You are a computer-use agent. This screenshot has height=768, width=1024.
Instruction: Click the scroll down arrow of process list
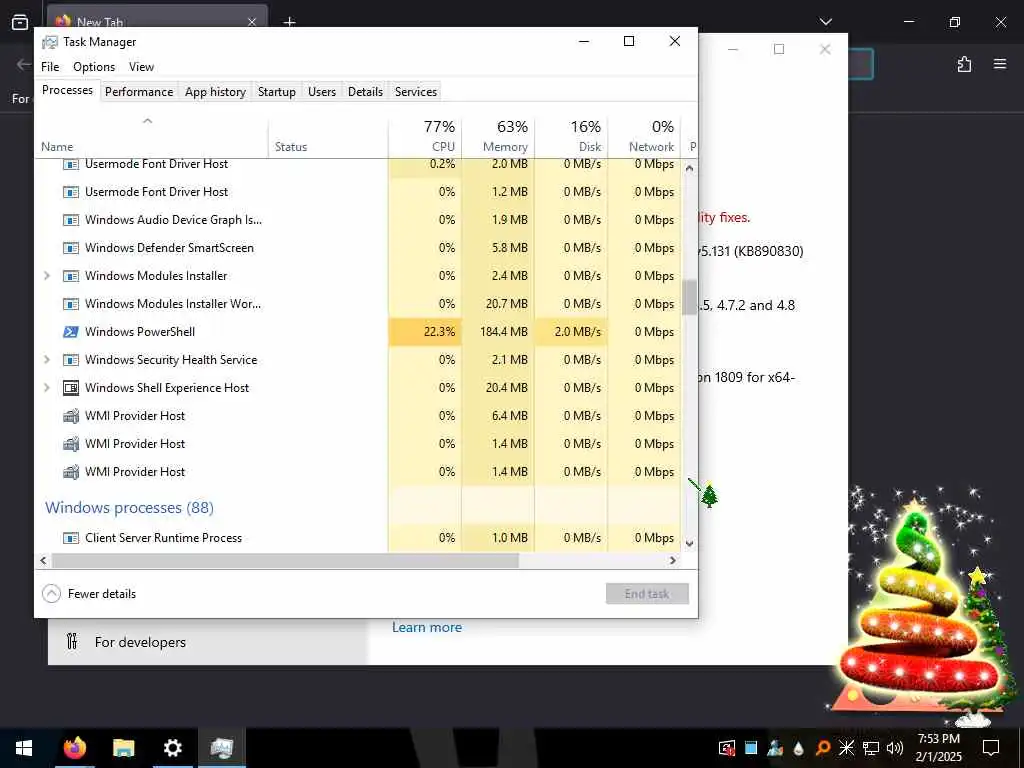[x=690, y=543]
